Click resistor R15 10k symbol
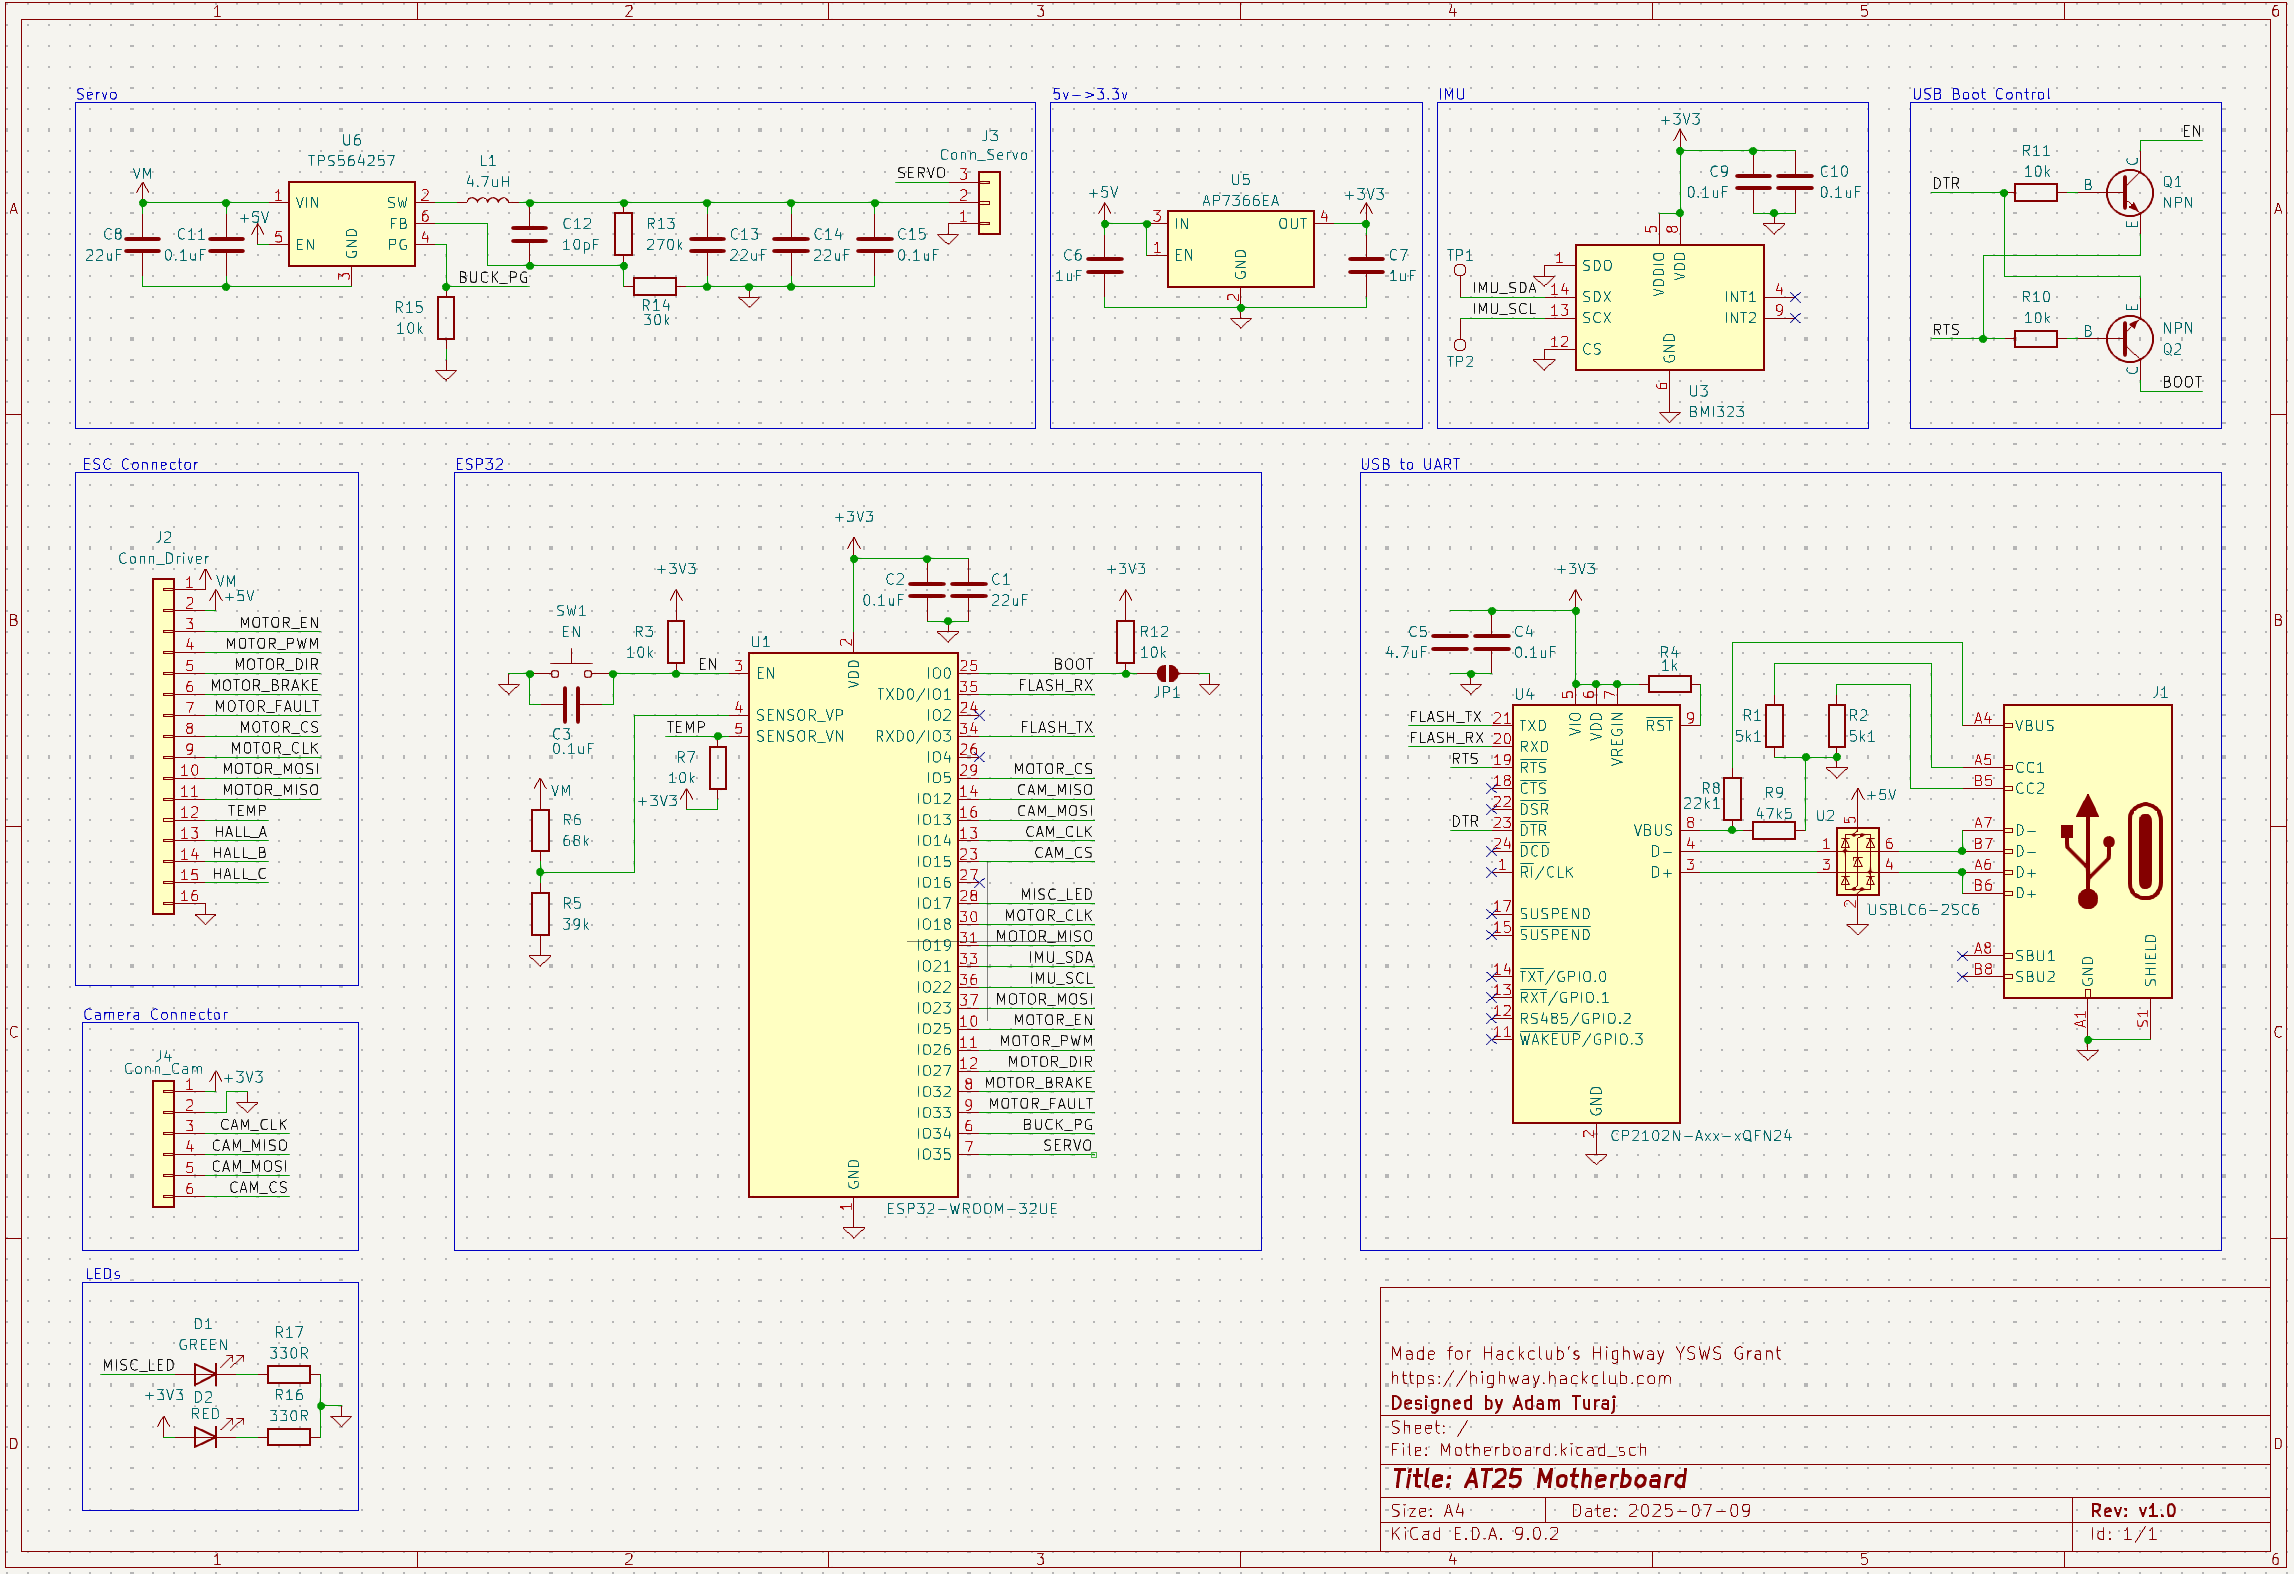The image size is (2294, 1574). coord(446,318)
